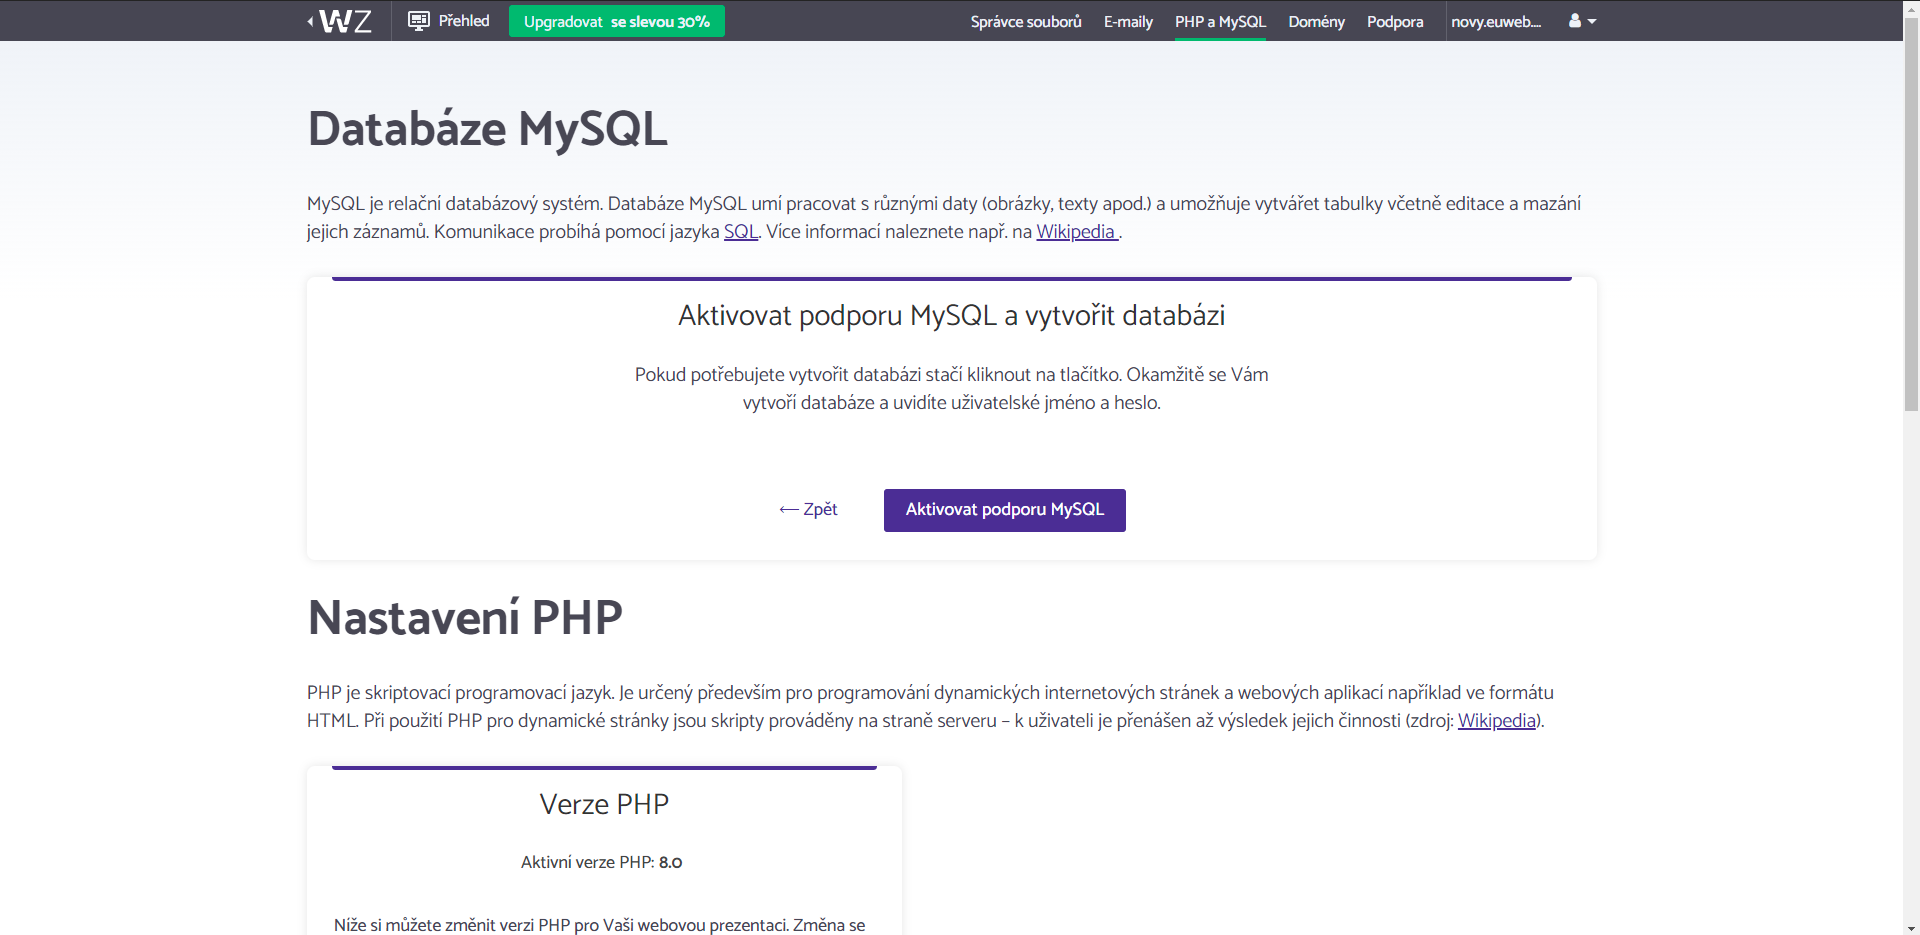Click the Přehled monitor icon

[419, 20]
